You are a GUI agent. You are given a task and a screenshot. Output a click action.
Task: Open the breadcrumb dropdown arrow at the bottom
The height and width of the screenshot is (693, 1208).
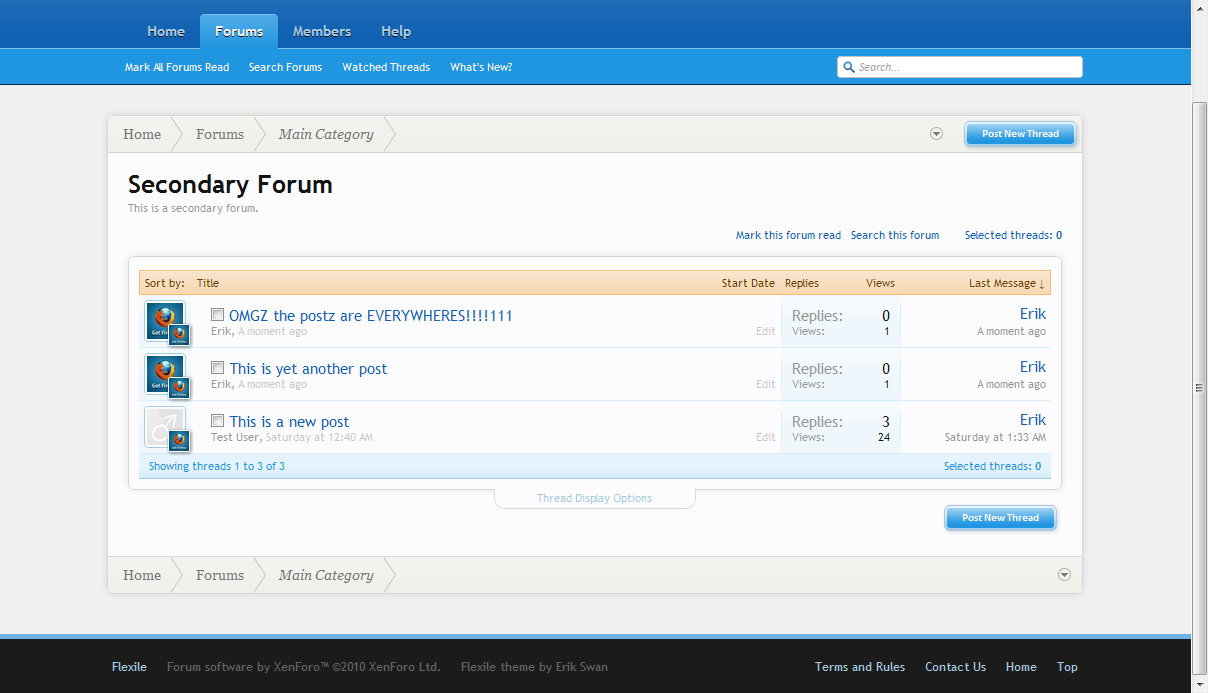click(1064, 575)
